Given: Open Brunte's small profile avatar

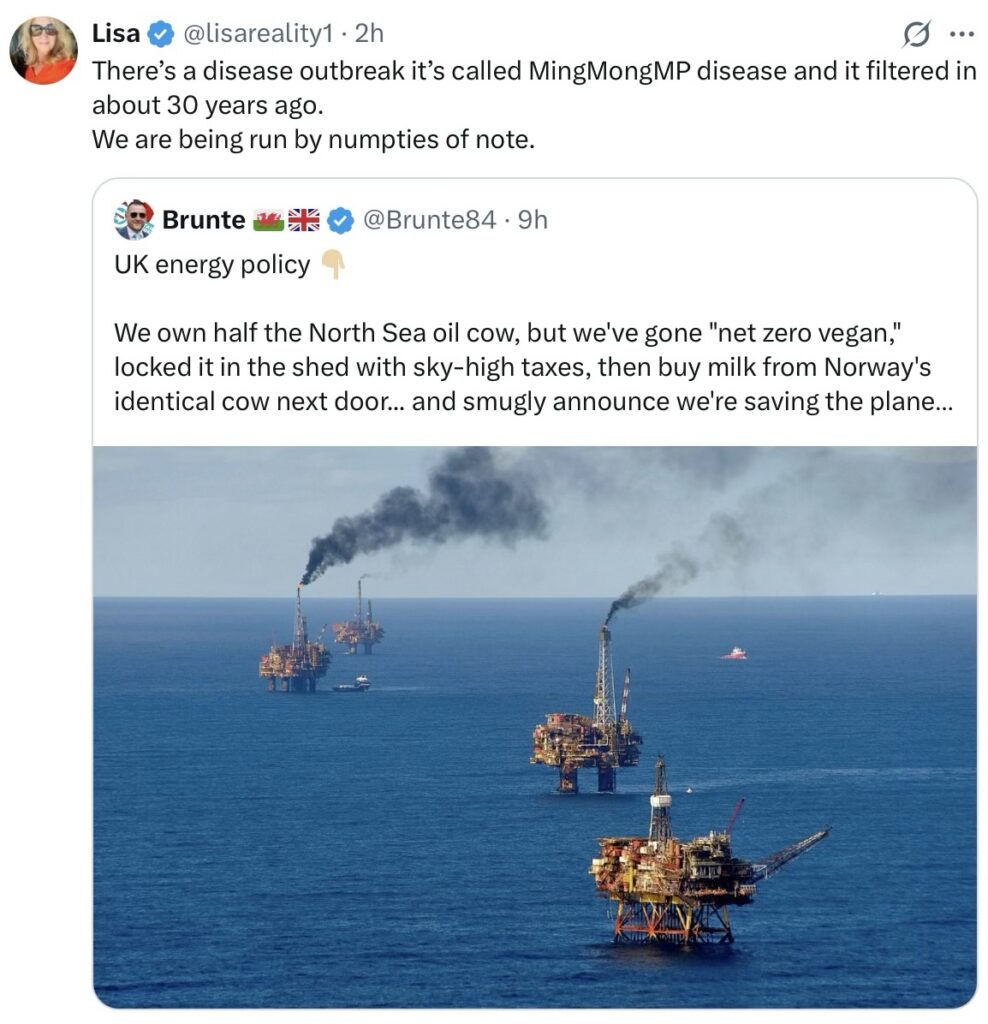Looking at the screenshot, I should 134,220.
